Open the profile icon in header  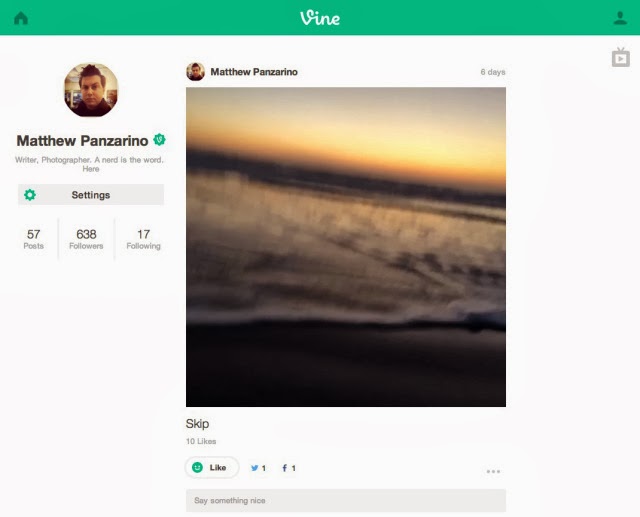click(620, 18)
